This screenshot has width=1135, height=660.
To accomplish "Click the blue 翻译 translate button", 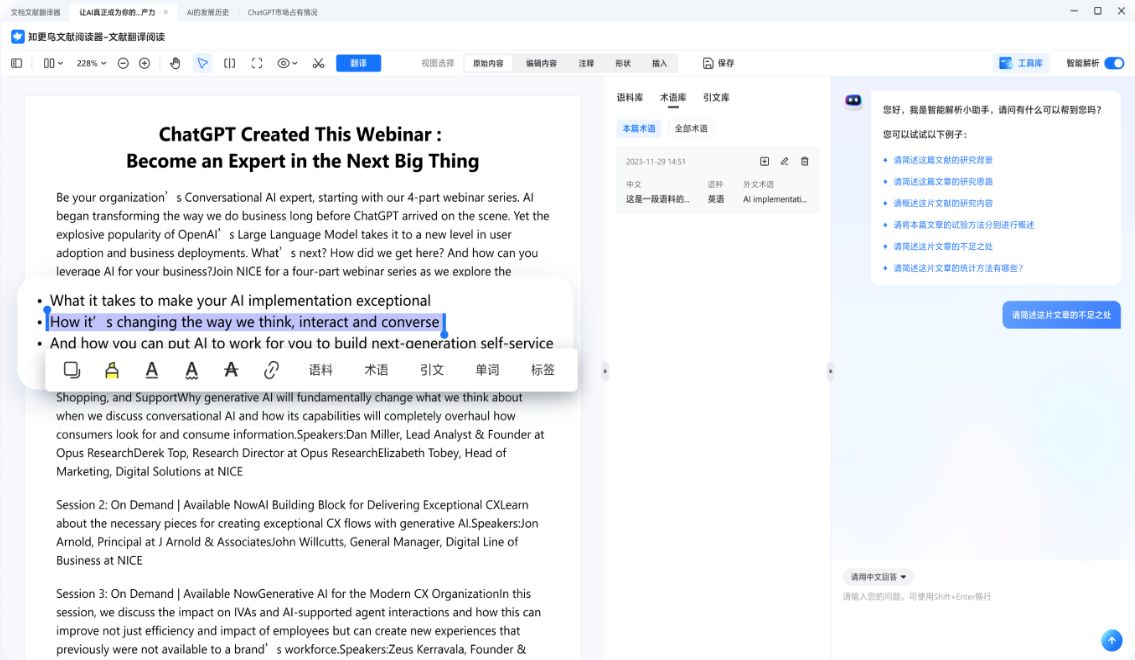I will tap(358, 64).
